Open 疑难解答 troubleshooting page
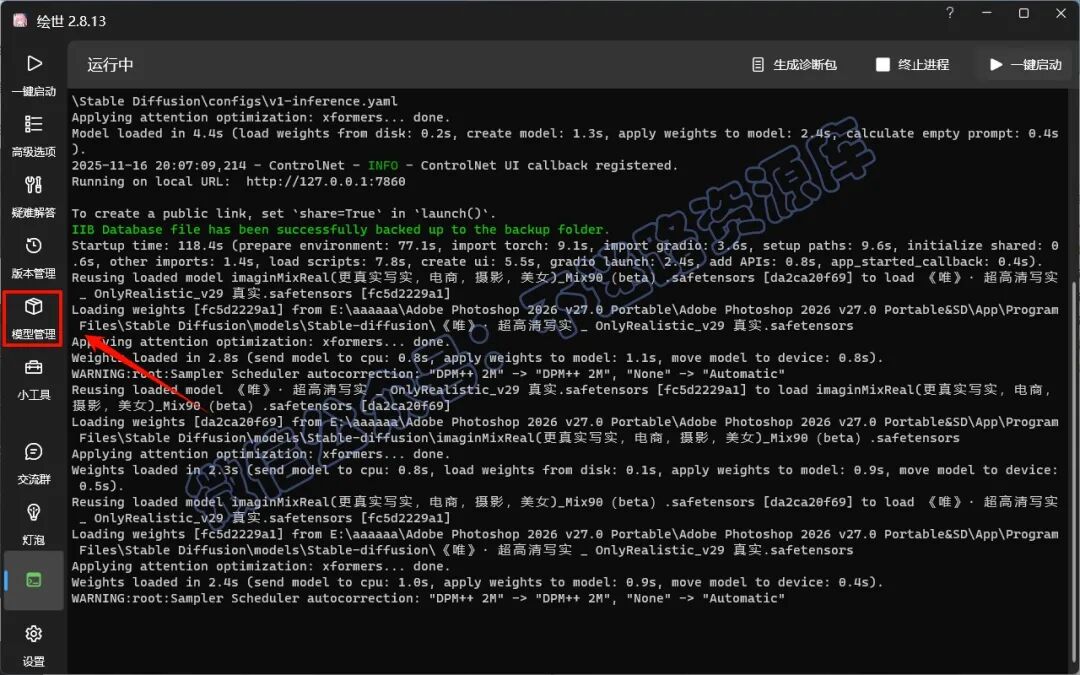Viewport: 1080px width, 675px height. (34, 196)
